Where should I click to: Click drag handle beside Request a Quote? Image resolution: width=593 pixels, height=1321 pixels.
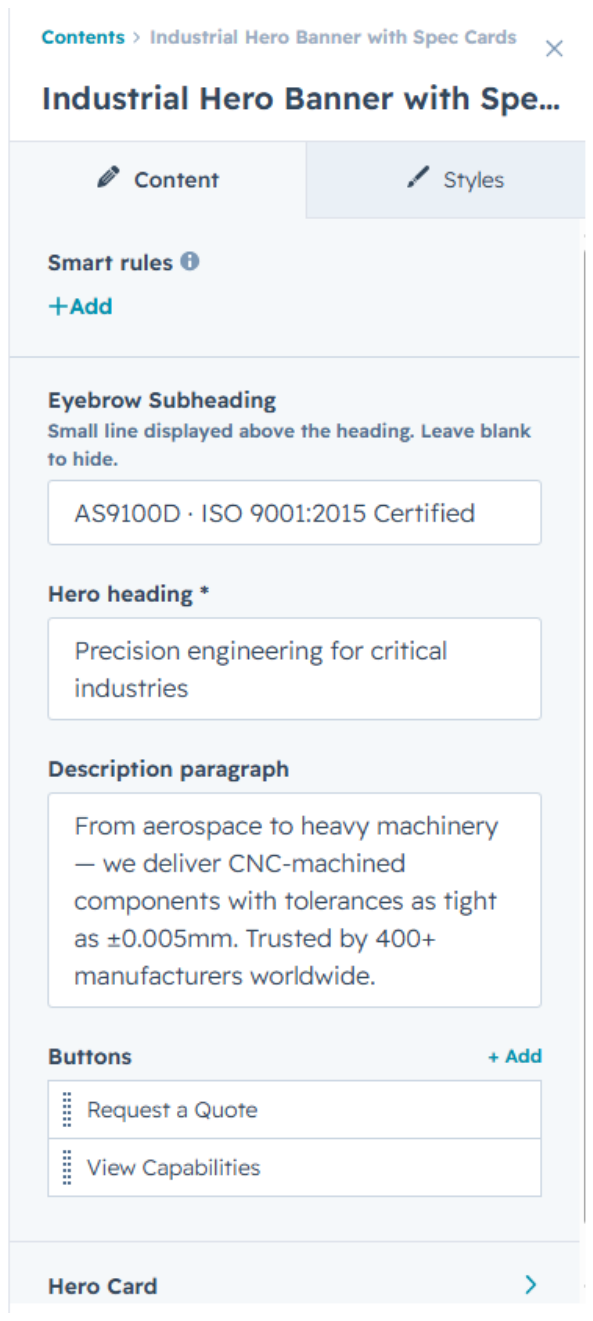coord(67,1110)
